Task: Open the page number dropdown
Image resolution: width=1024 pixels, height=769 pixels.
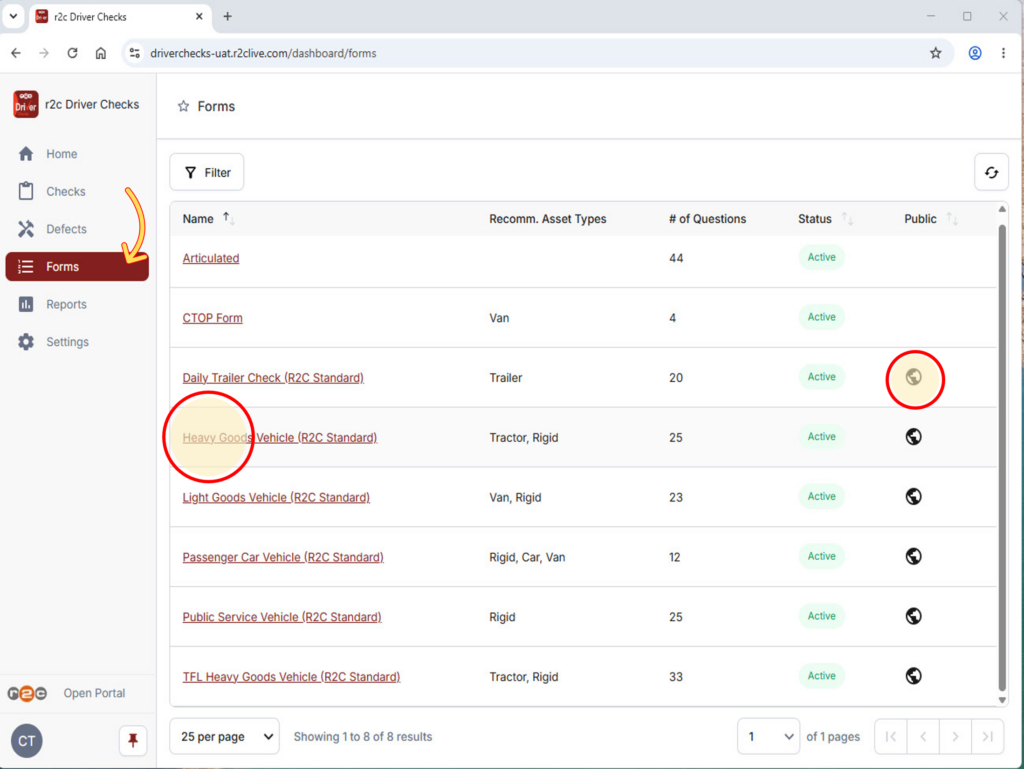Action: point(769,736)
